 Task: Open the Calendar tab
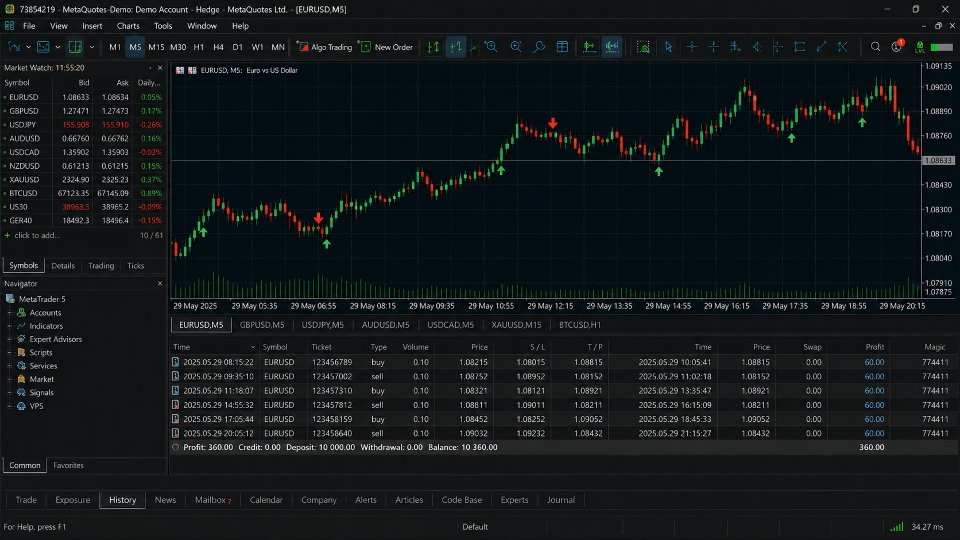[266, 500]
